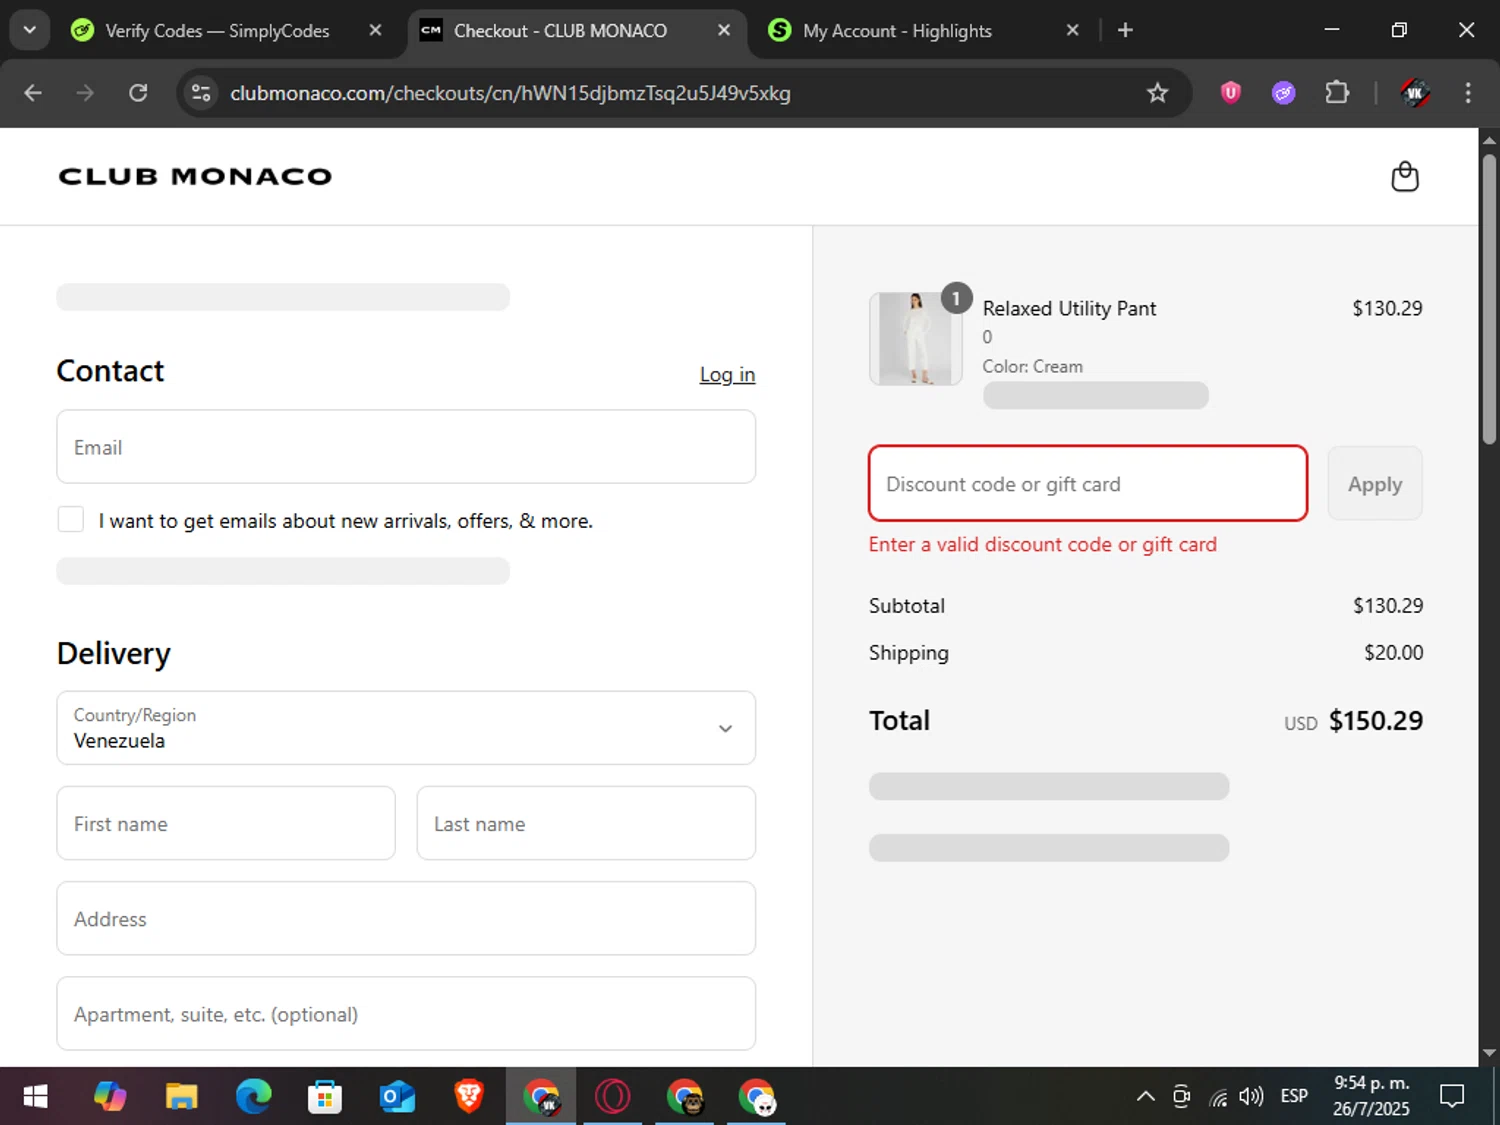Viewport: 1500px width, 1125px height.
Task: Reload the checkout page
Action: 138,93
